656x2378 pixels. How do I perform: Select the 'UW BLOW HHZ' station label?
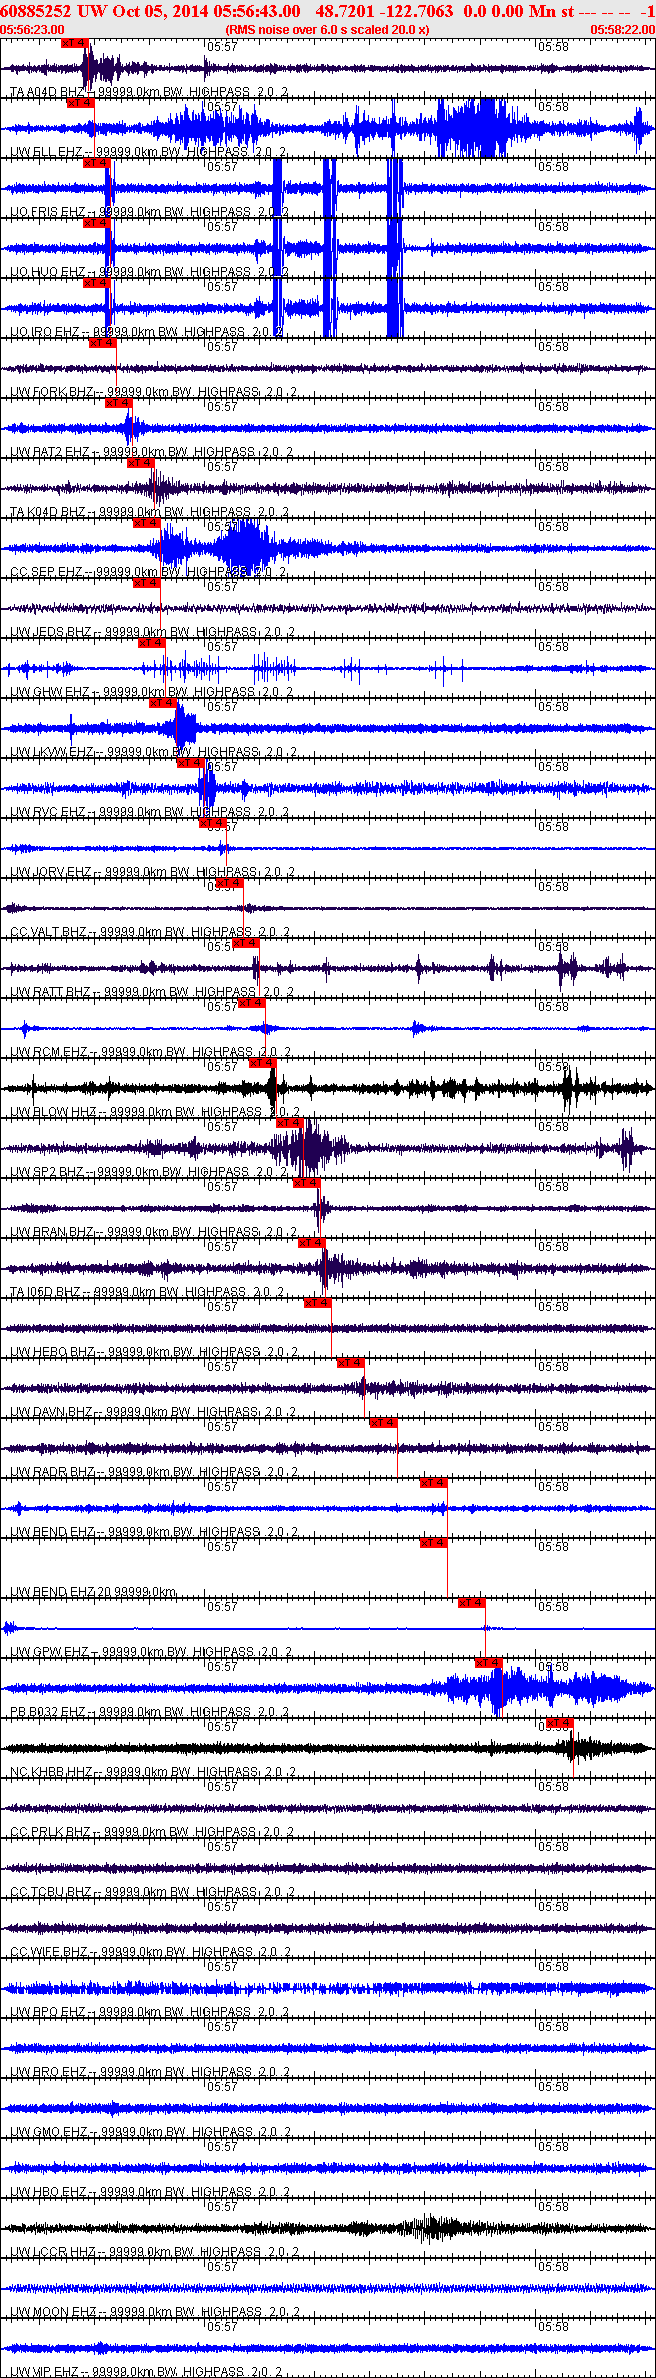click(53, 1112)
